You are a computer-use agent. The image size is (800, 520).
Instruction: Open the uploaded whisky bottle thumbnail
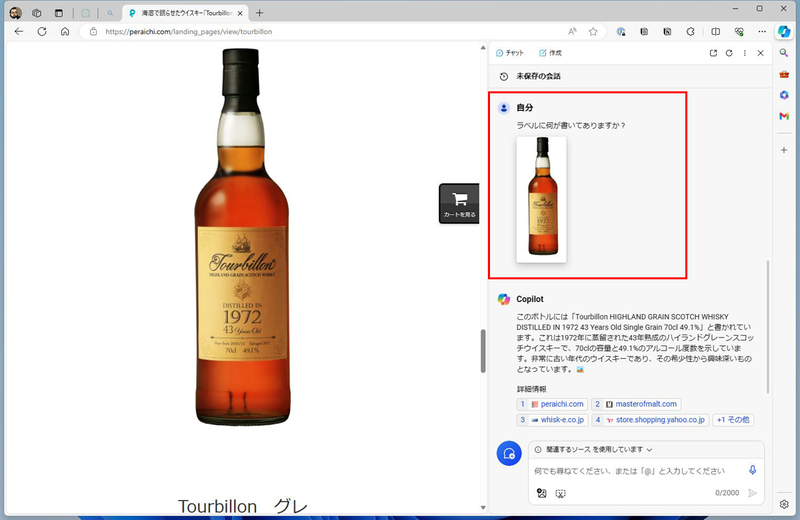[x=541, y=200]
